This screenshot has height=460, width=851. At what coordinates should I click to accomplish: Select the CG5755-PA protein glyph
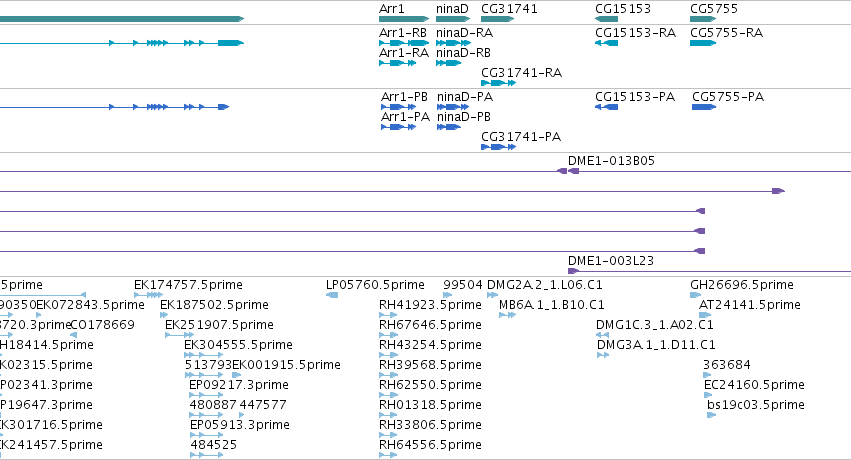tap(704, 107)
